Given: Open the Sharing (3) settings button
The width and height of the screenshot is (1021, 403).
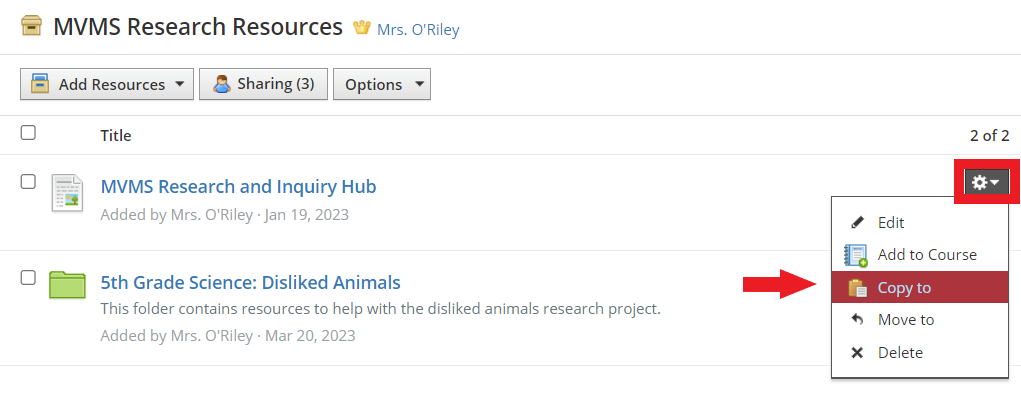Looking at the screenshot, I should 263,84.
